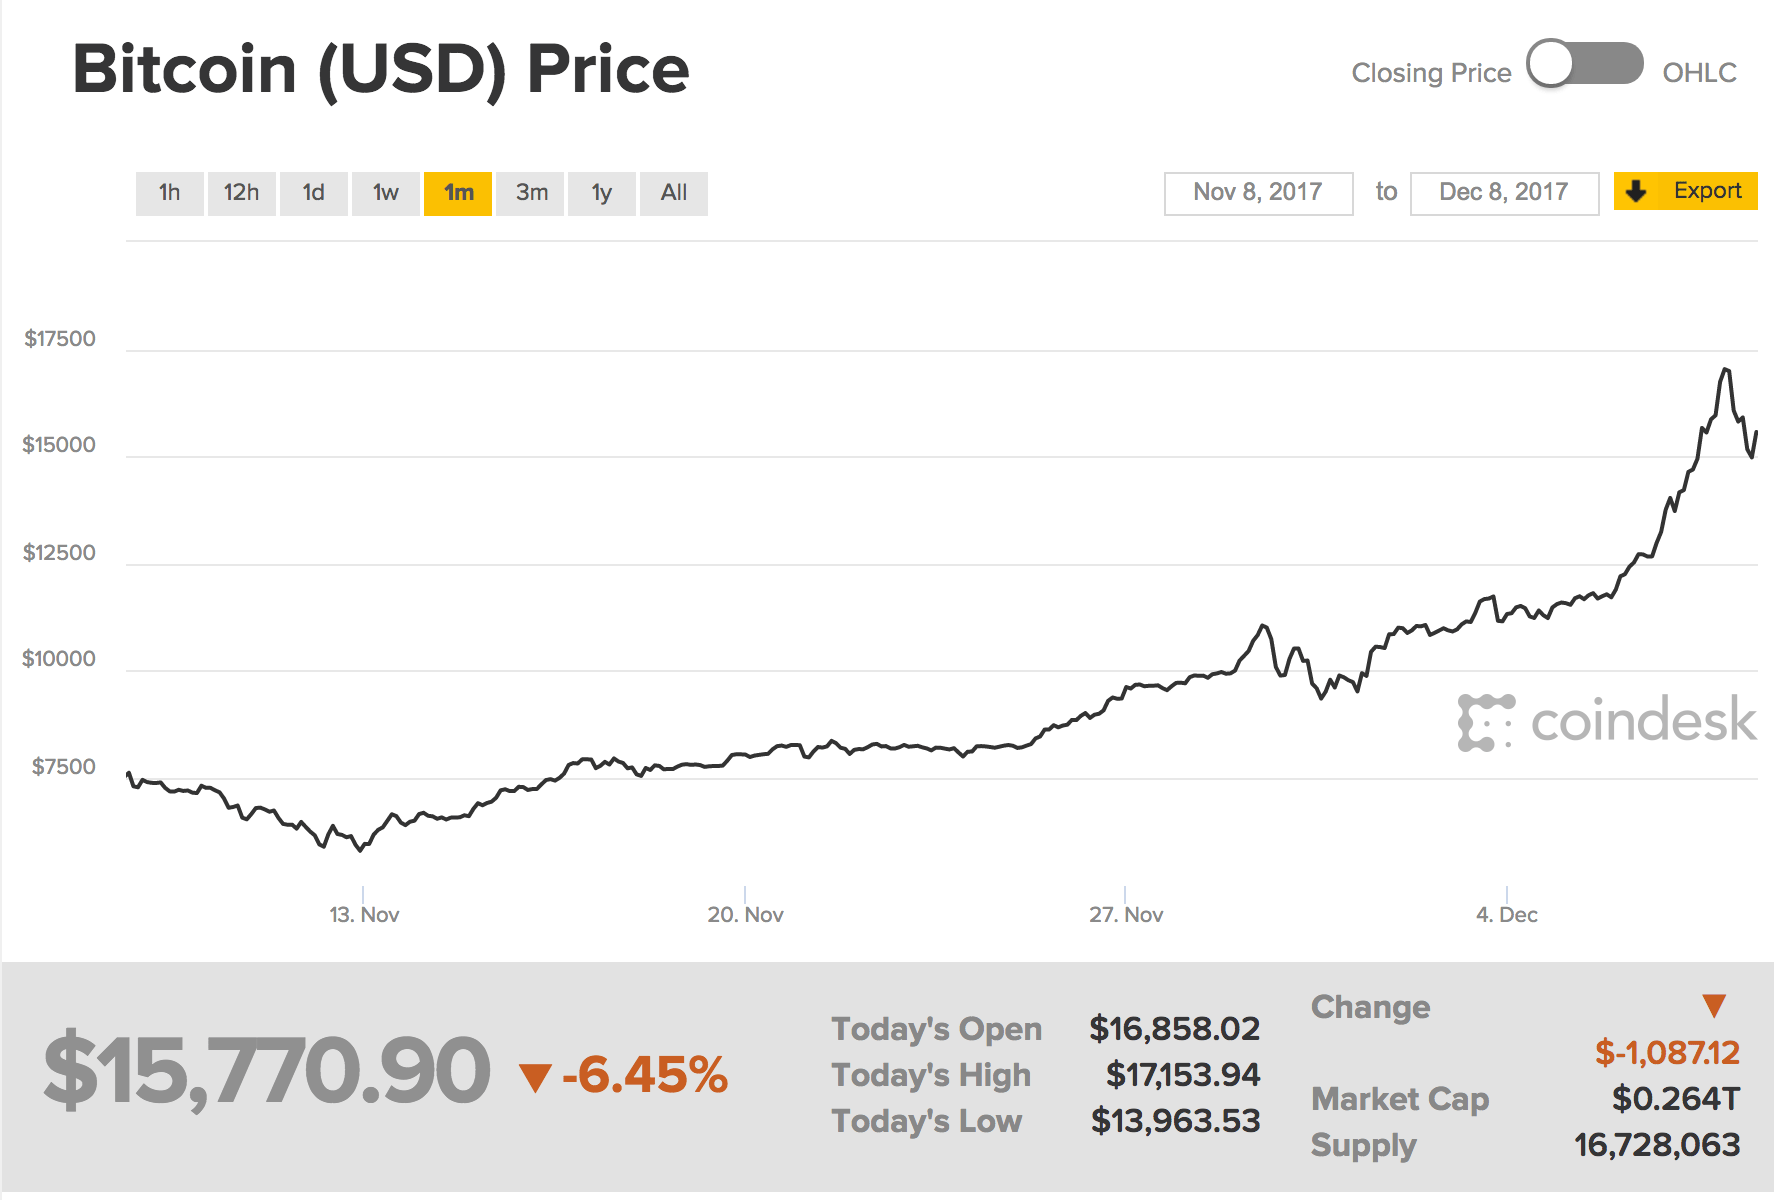Show the 1y price range

tap(602, 193)
